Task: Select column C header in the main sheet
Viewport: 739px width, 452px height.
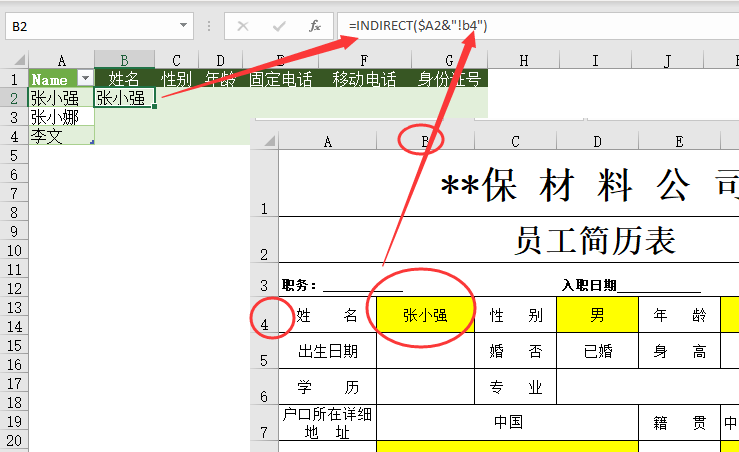Action: 176,60
